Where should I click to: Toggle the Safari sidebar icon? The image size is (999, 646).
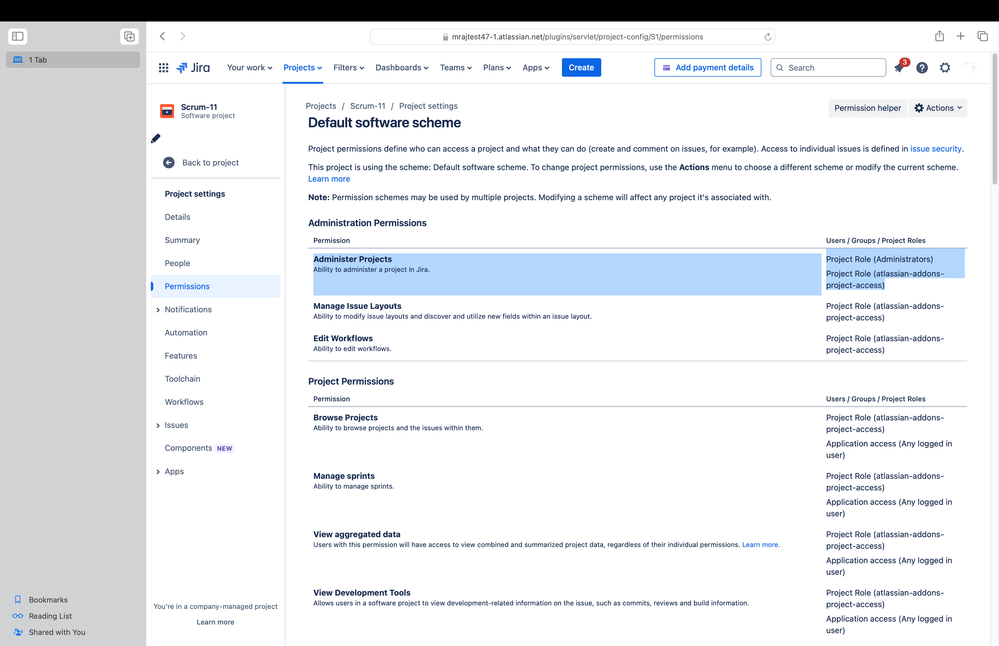[18, 36]
